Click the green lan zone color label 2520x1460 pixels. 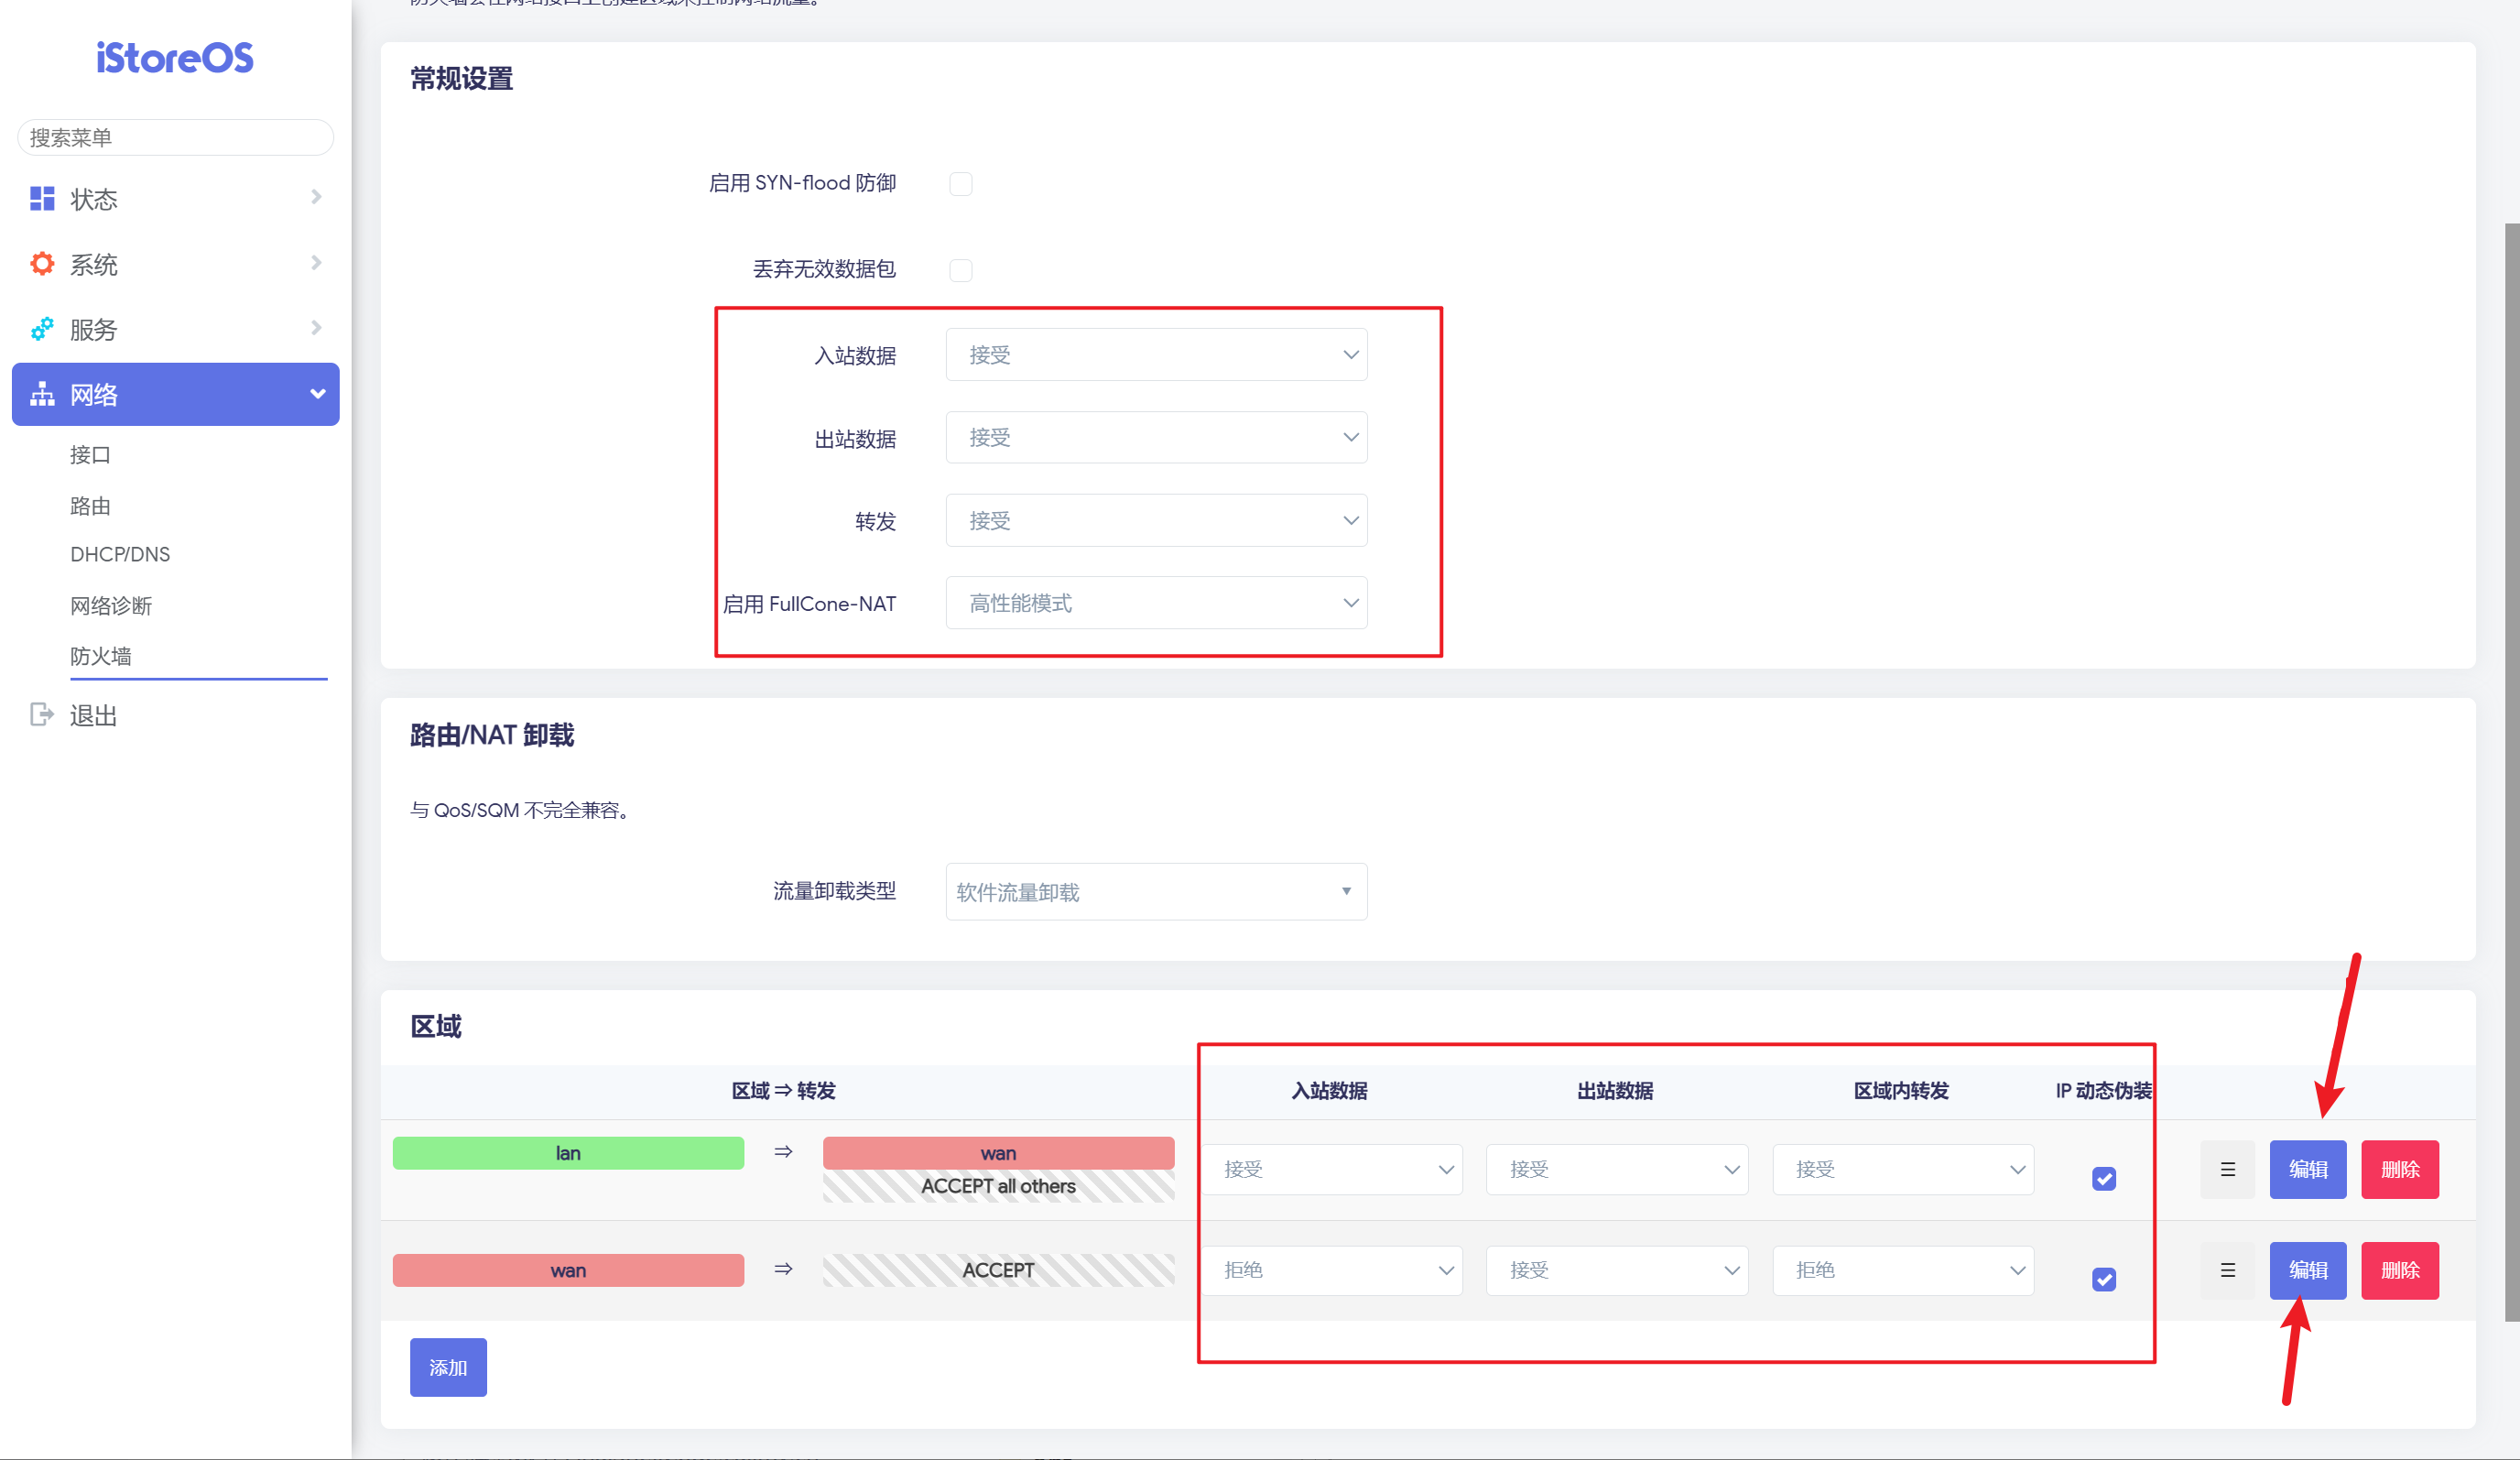(x=568, y=1153)
